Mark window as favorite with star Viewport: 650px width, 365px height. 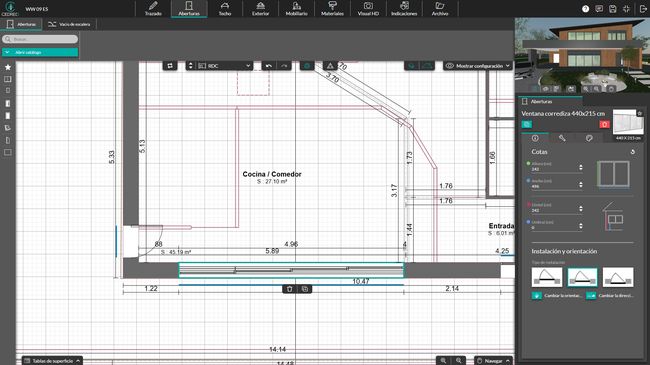640,113
